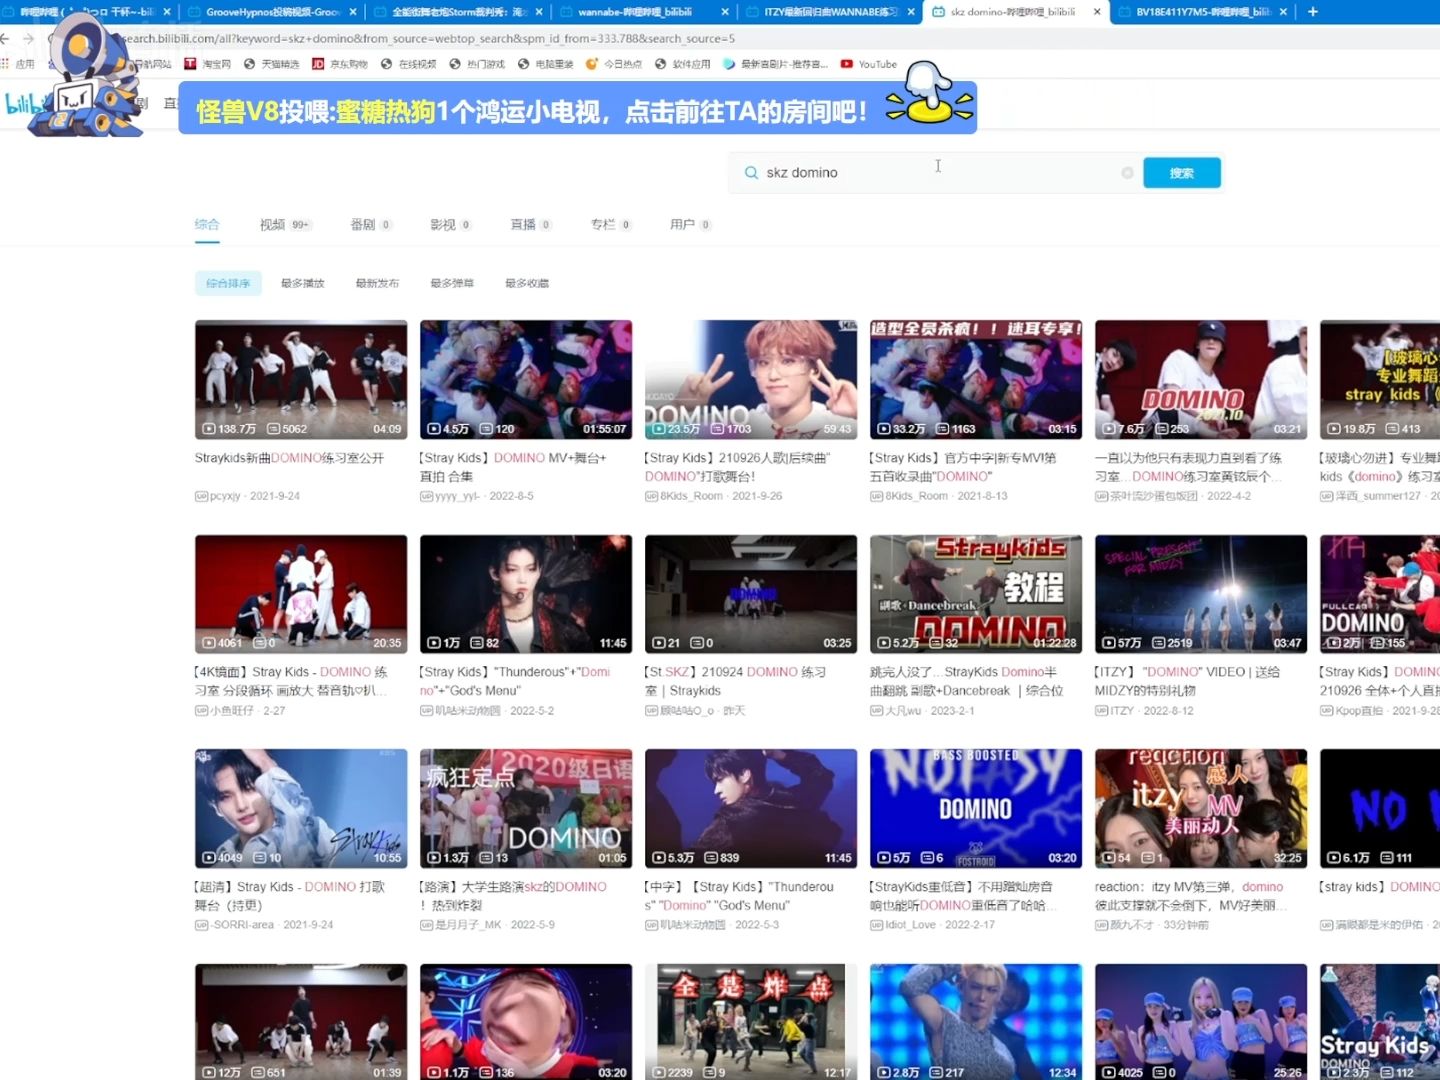Click the 怪兽V8投喂 live gift banner
Screen dimensions: 1440x1080
[577, 108]
